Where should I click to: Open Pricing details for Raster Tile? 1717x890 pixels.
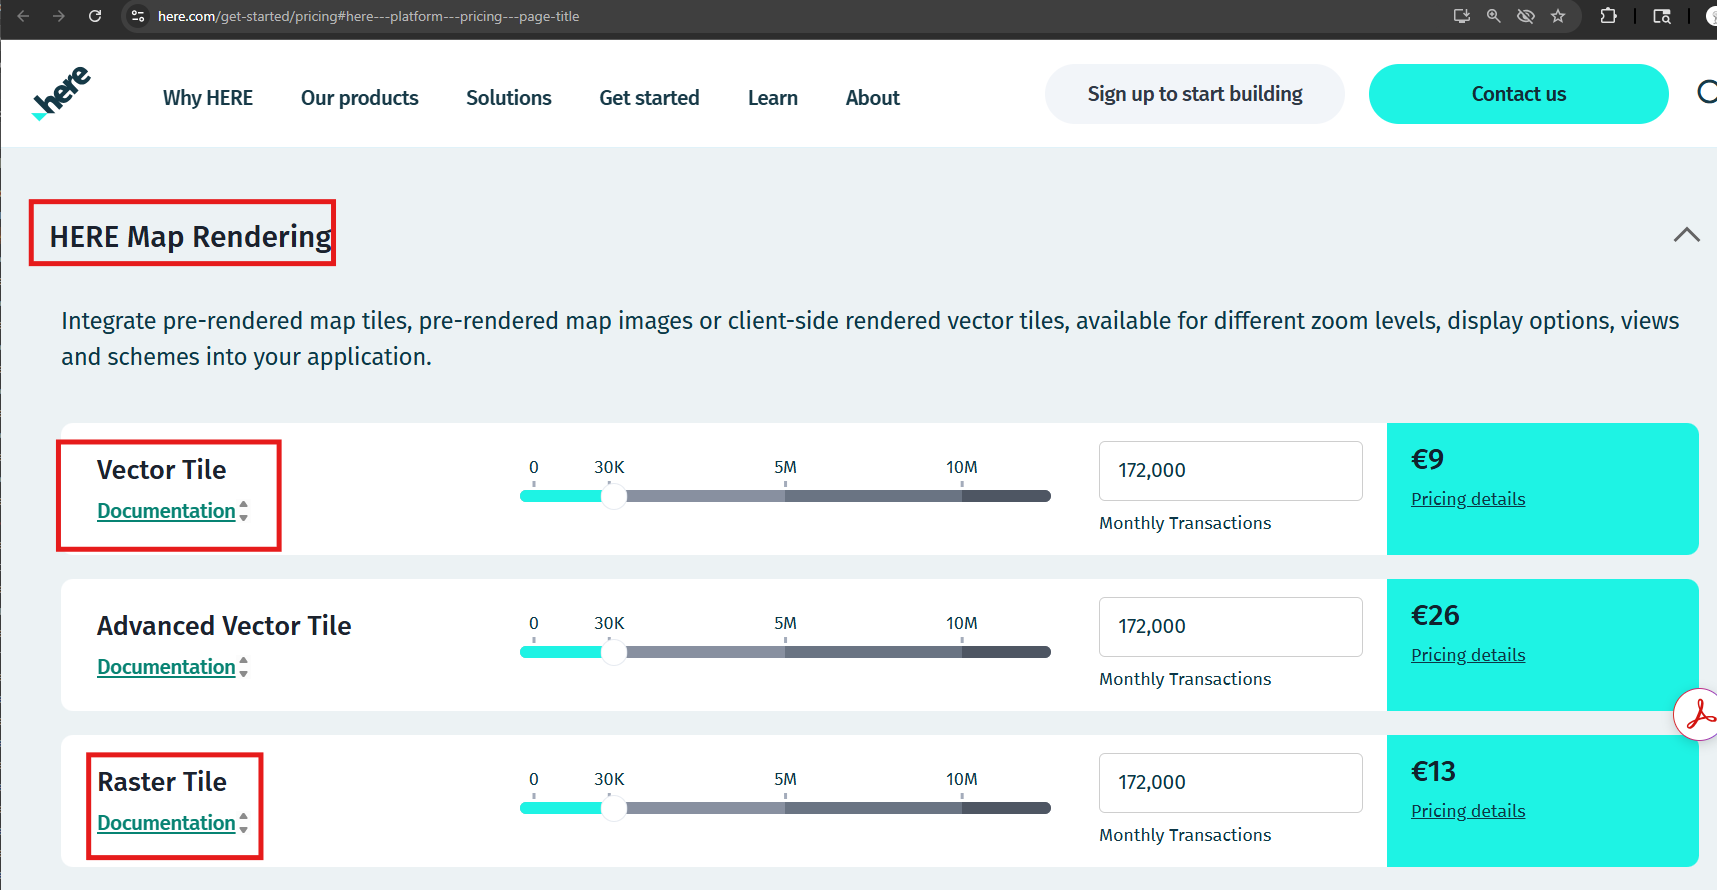(1468, 811)
